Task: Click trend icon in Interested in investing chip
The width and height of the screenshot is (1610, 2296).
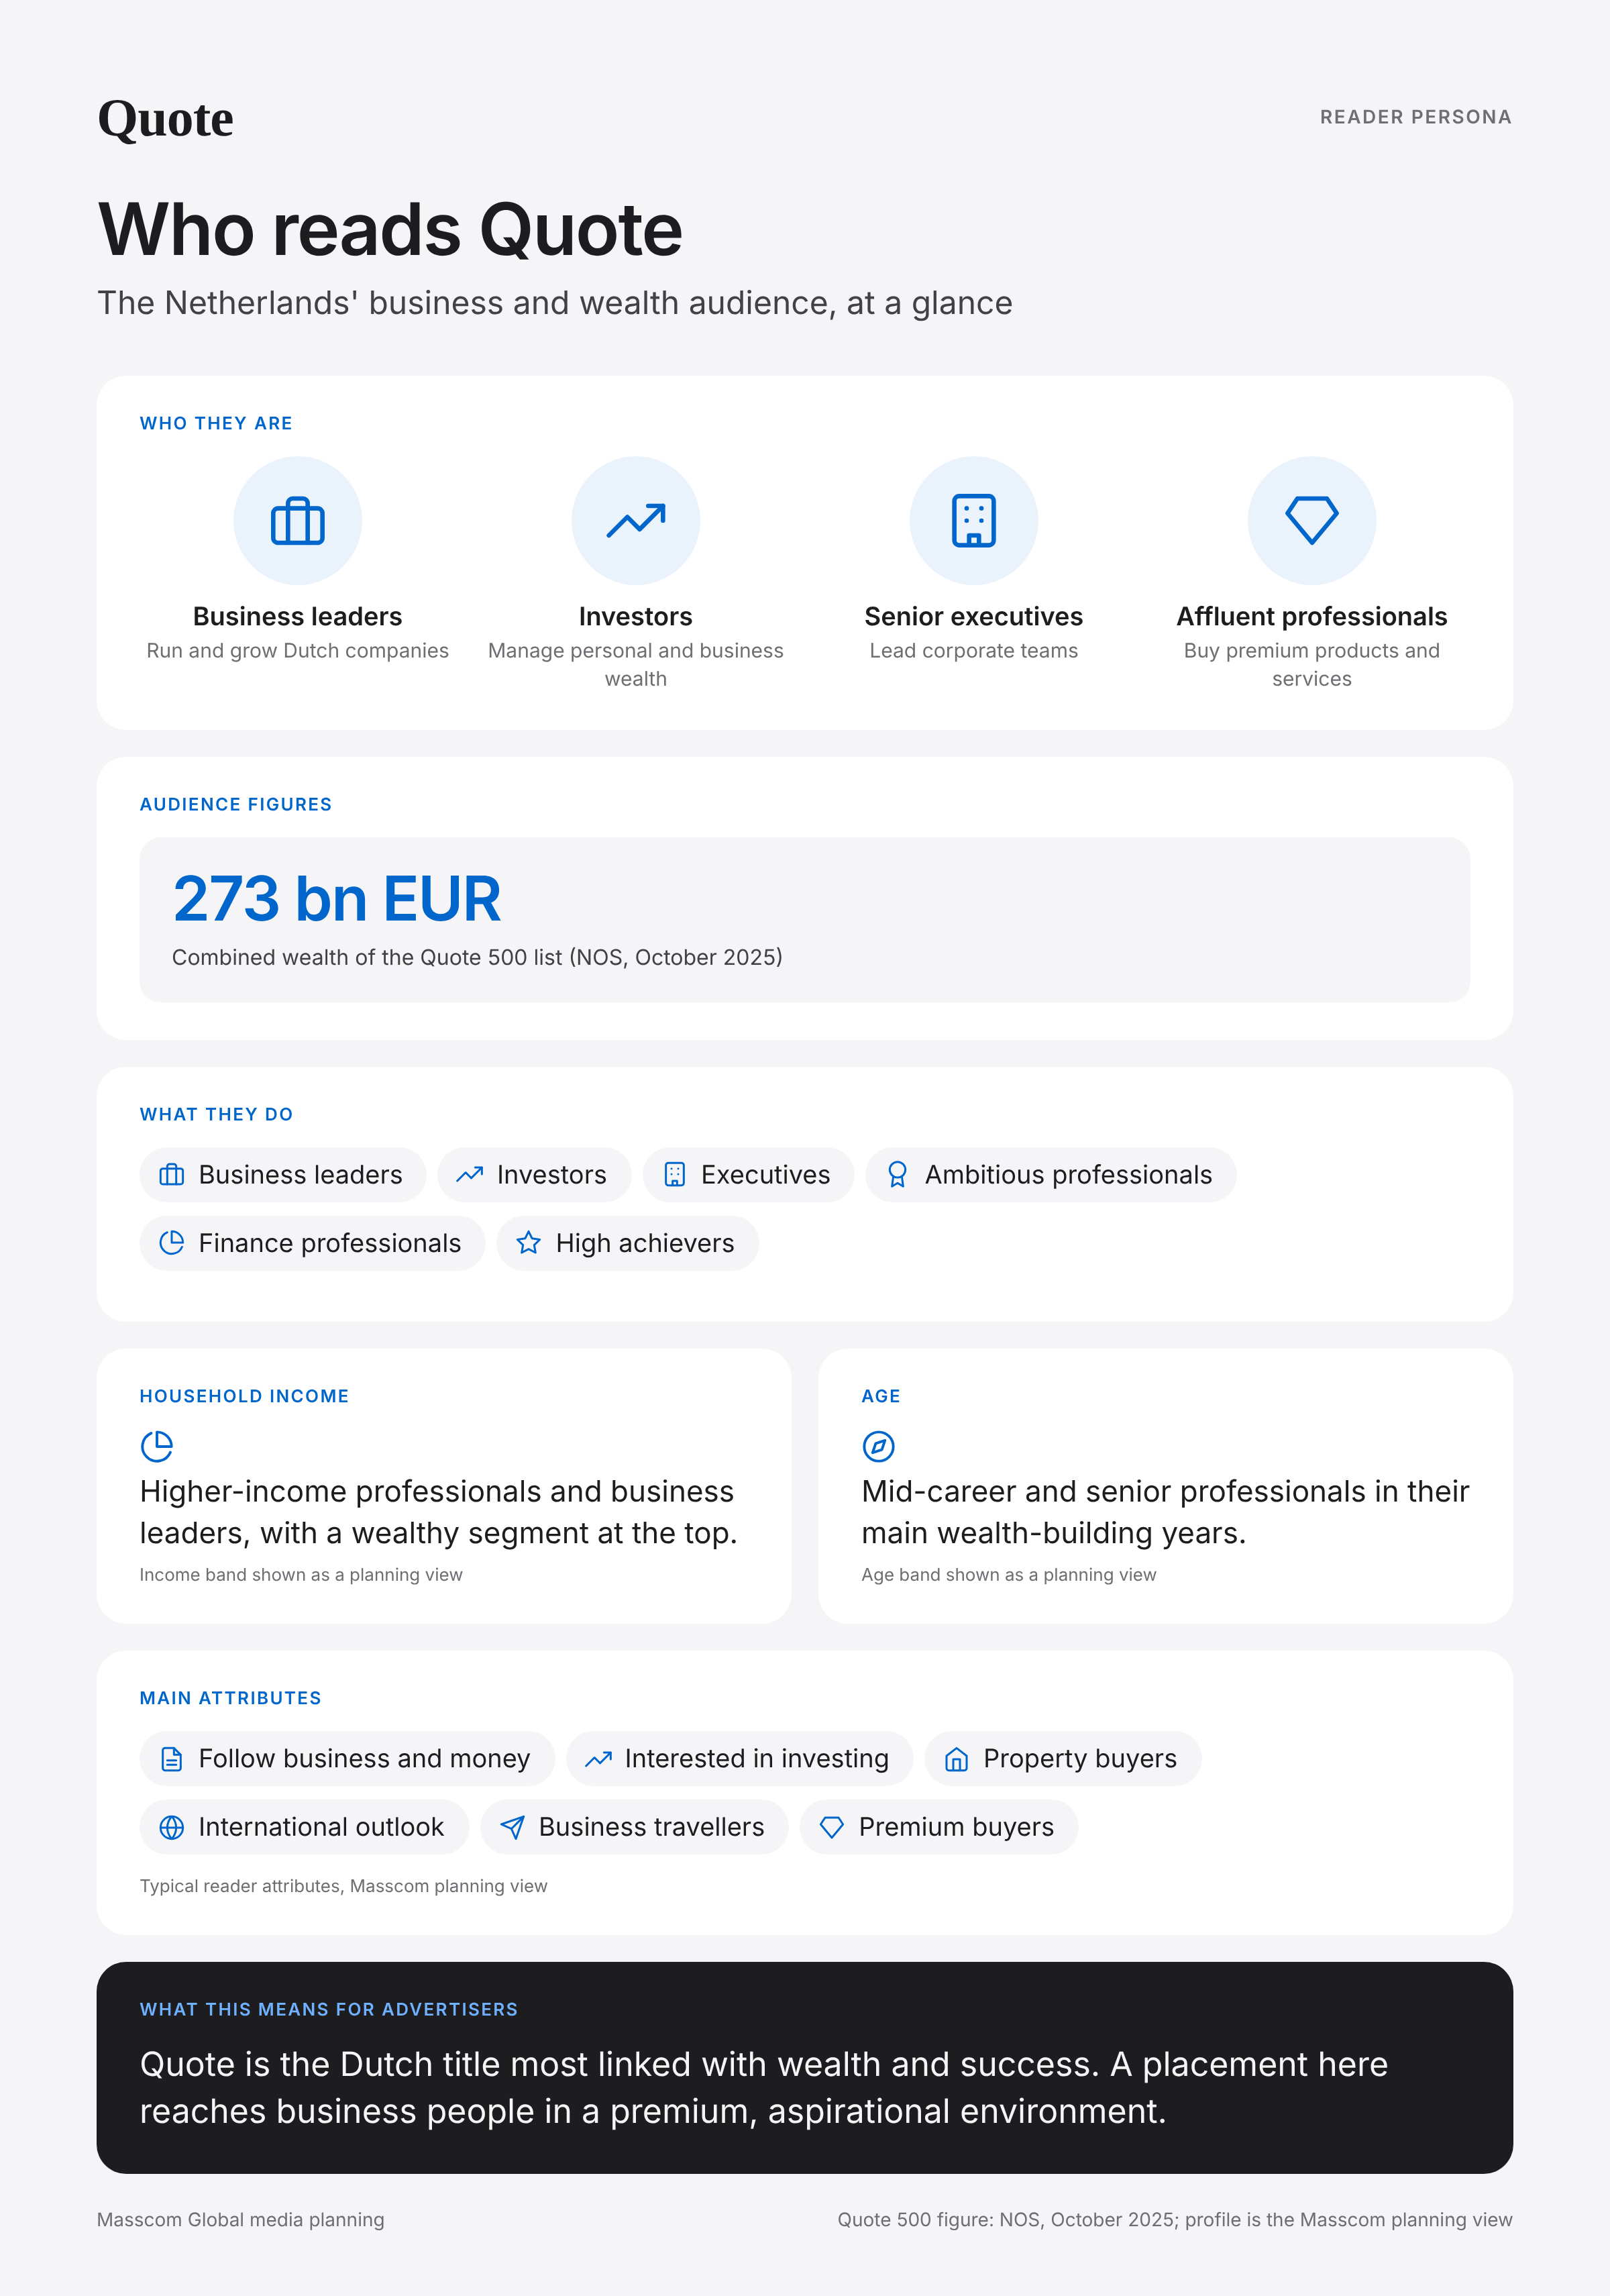Action: pyautogui.click(x=598, y=1759)
